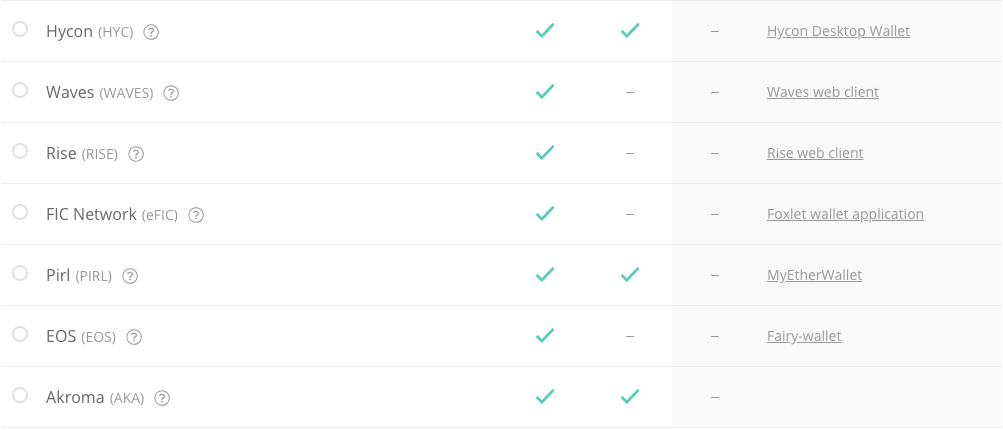Image resolution: width=1003 pixels, height=430 pixels.
Task: Select the EOS radio button
Action: click(x=20, y=334)
